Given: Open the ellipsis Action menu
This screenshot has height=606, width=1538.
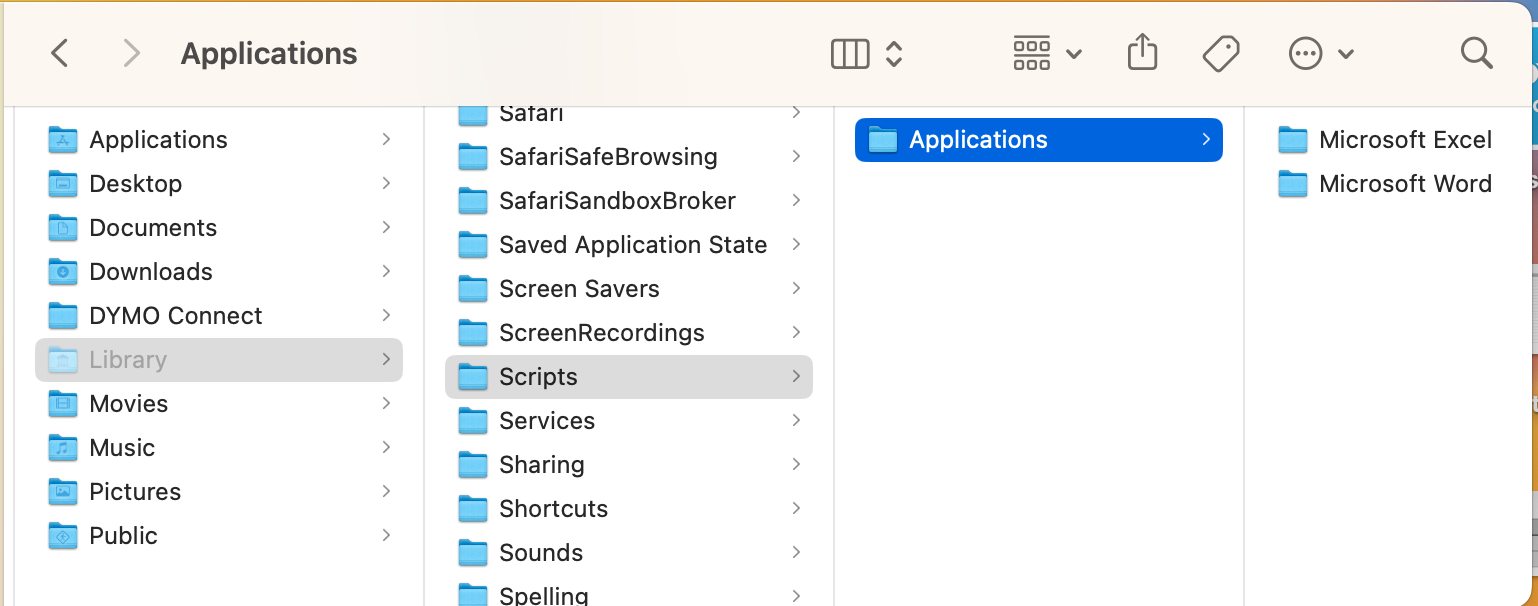Looking at the screenshot, I should 1306,54.
